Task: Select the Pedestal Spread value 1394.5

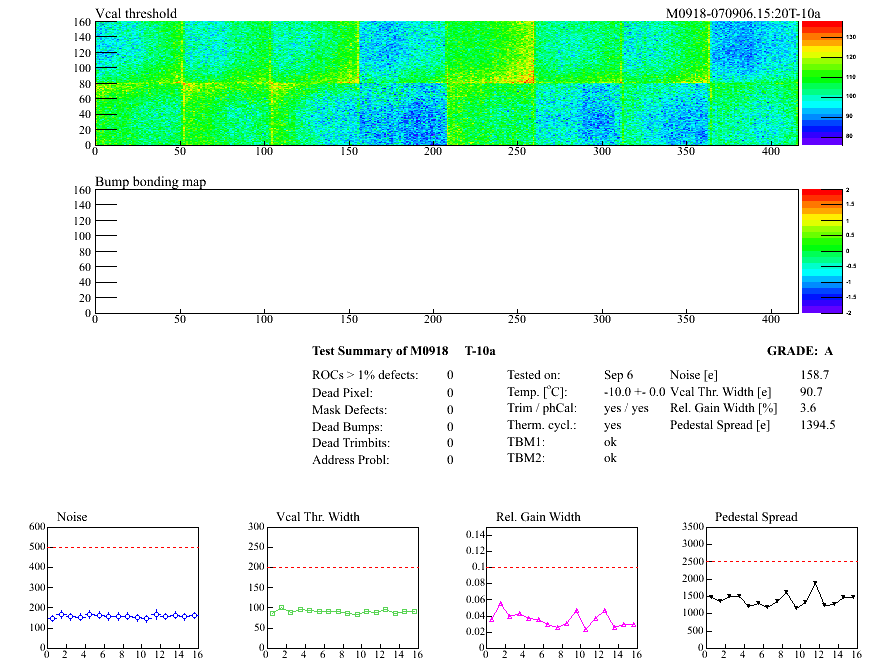Action: pyautogui.click(x=817, y=426)
